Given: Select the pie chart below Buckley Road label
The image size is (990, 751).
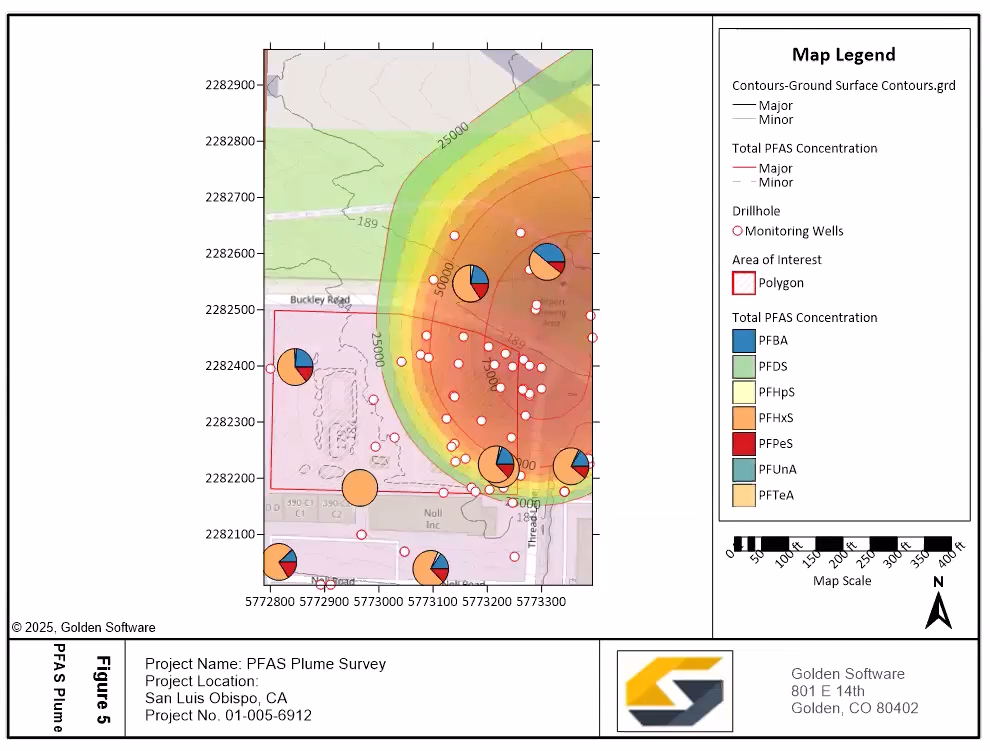Looking at the screenshot, I should pyautogui.click(x=295, y=367).
